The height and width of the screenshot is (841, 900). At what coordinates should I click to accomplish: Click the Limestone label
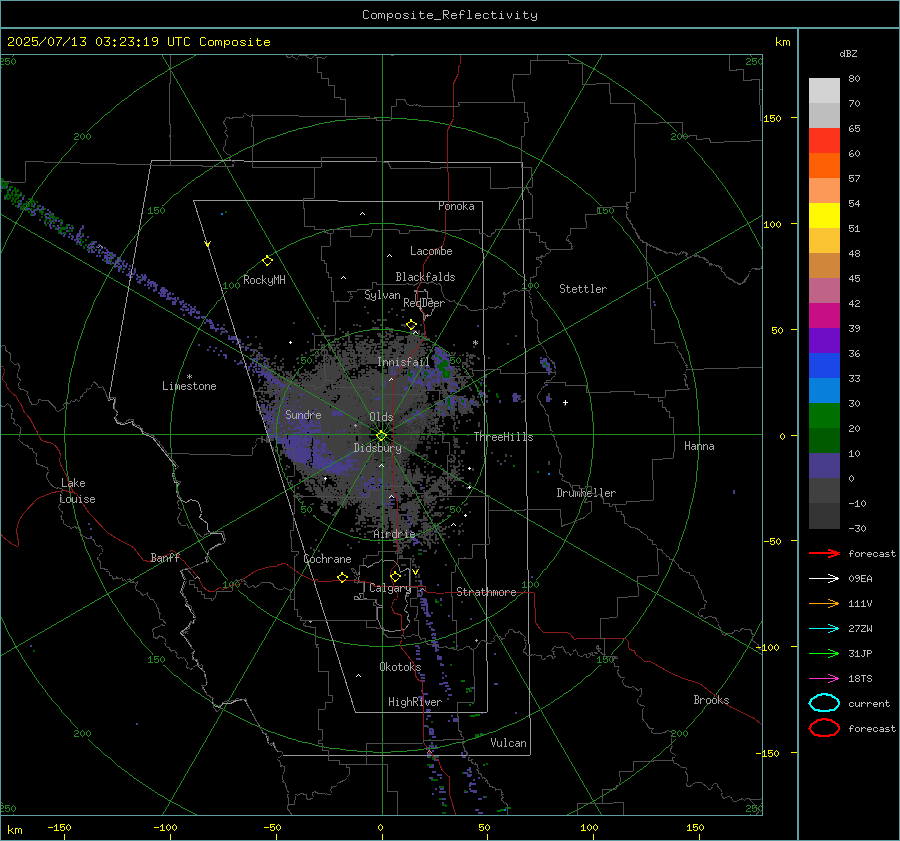point(189,386)
